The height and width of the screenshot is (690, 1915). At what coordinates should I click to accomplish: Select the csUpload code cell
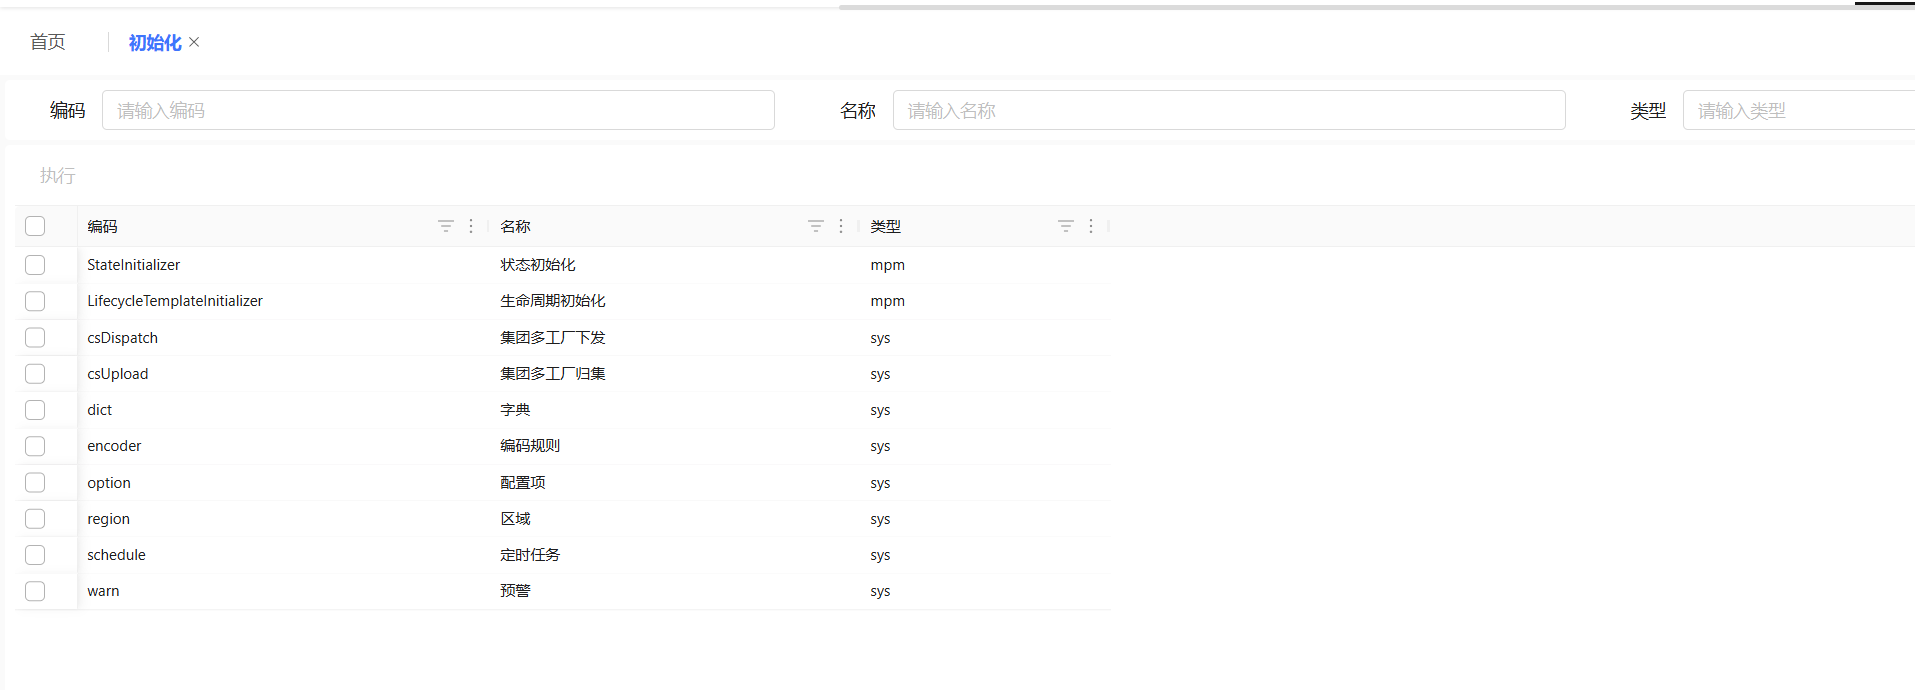tap(117, 374)
